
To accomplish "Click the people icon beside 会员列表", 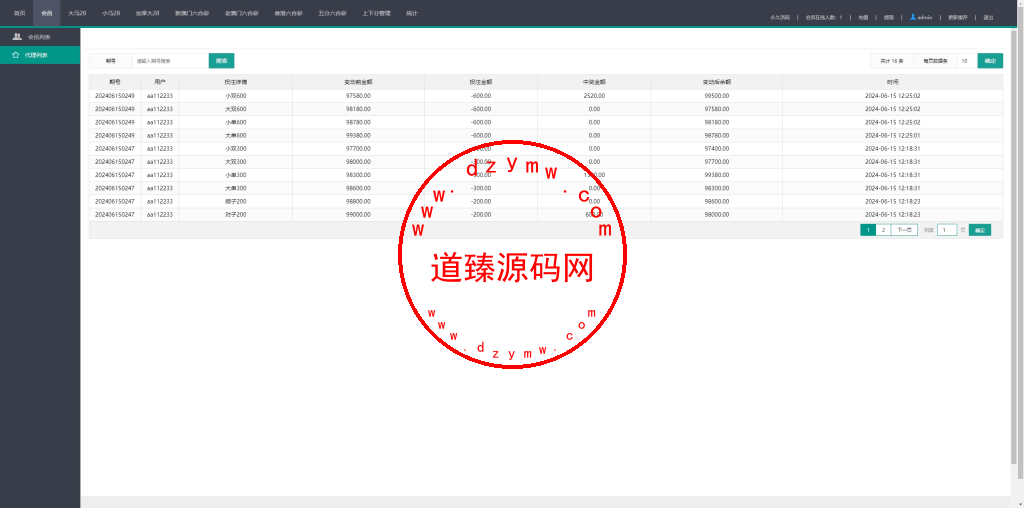I will (18, 37).
